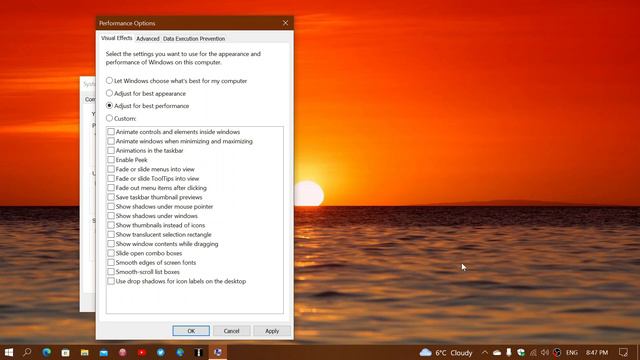Click the active System Properties taskbar icon

click(x=218, y=352)
